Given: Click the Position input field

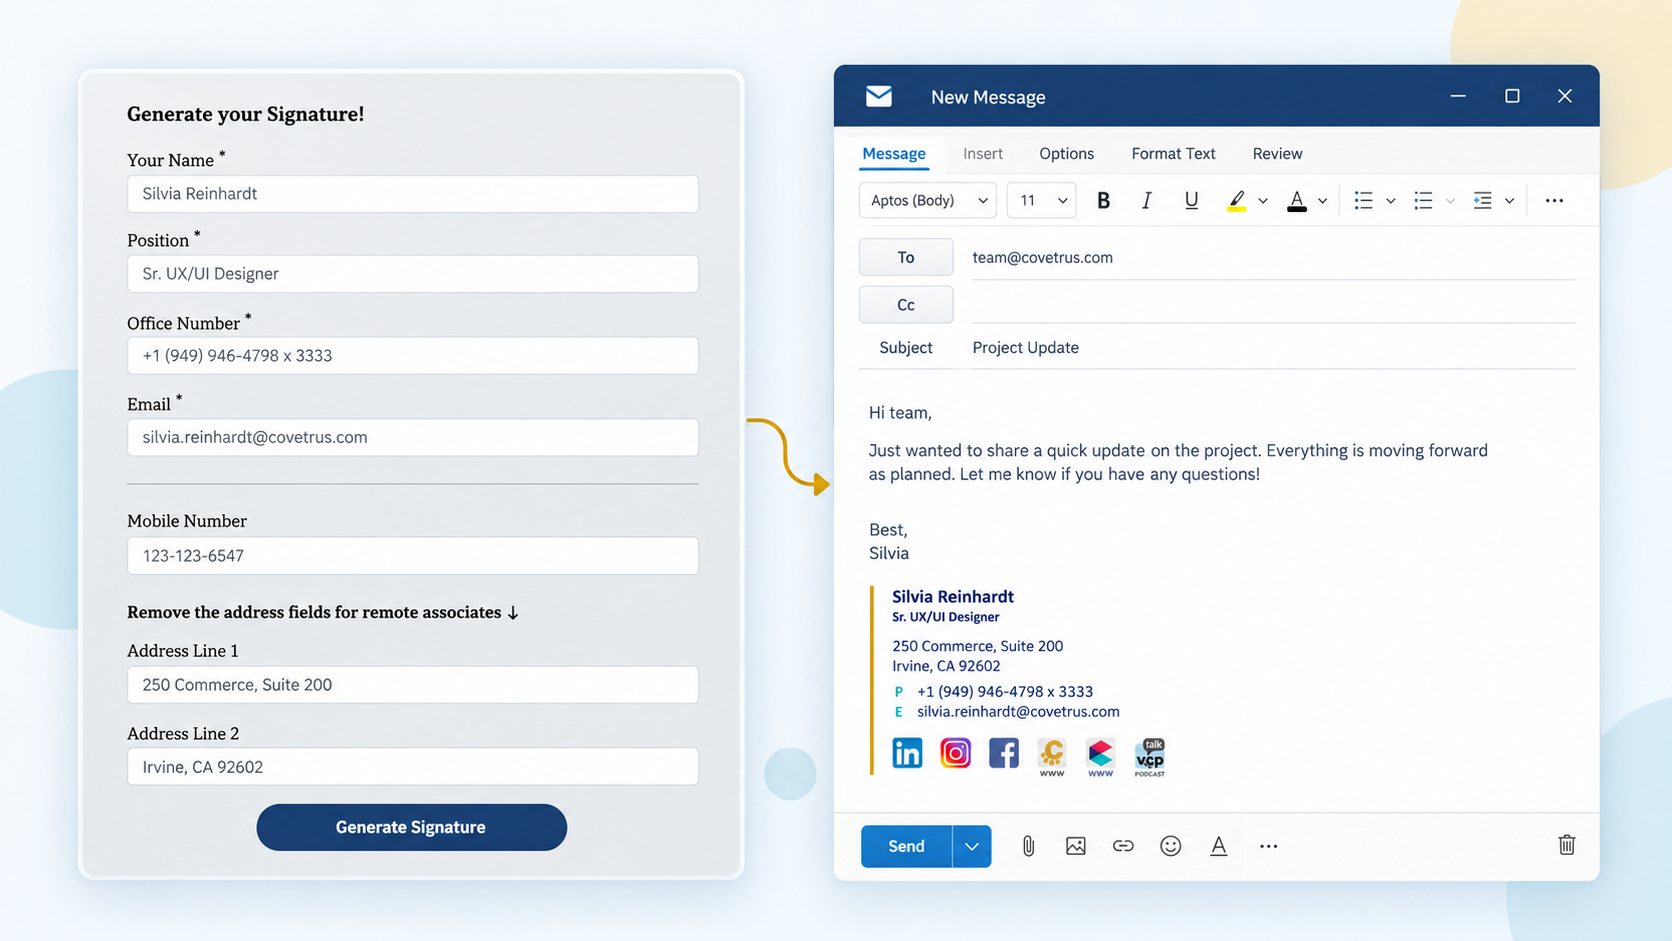Looking at the screenshot, I should (413, 274).
